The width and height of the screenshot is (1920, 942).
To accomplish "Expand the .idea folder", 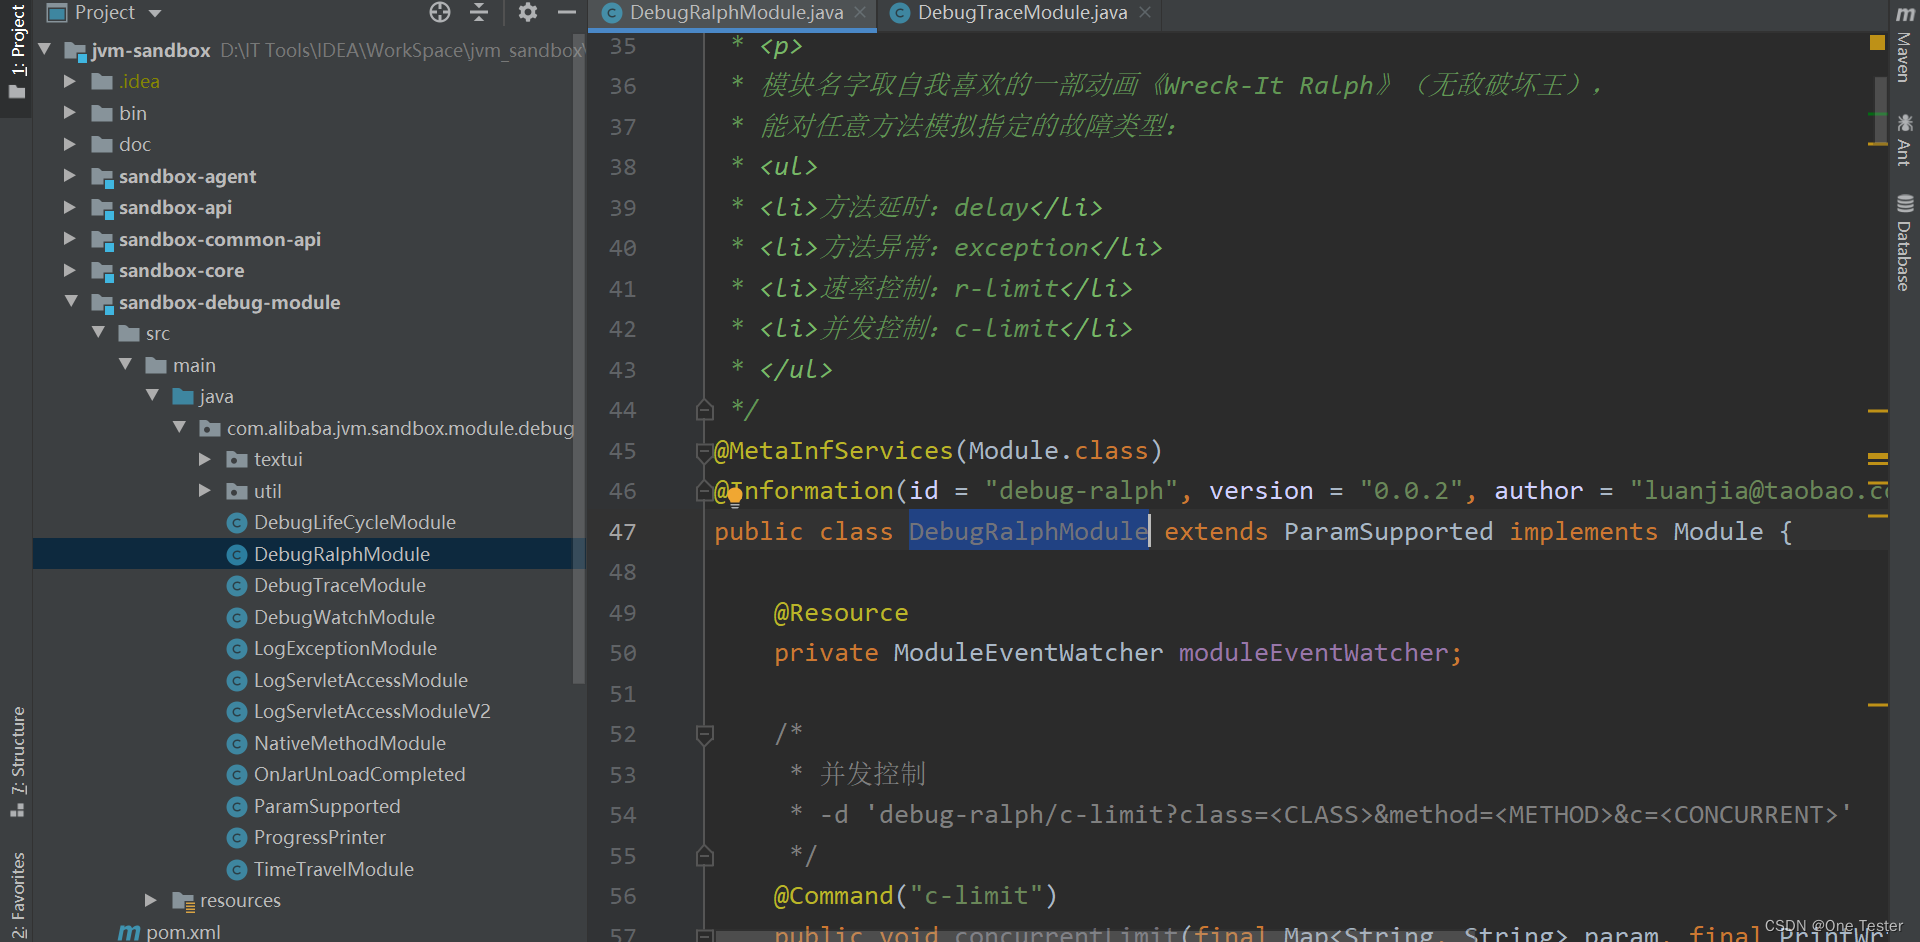I will coord(70,81).
